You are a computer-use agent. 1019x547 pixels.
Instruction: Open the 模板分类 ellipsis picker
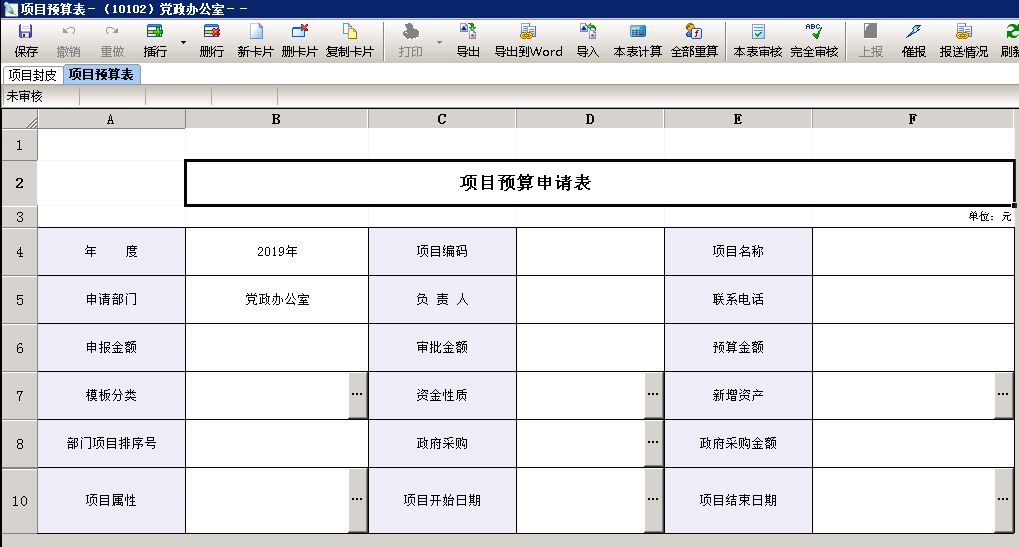(357, 395)
